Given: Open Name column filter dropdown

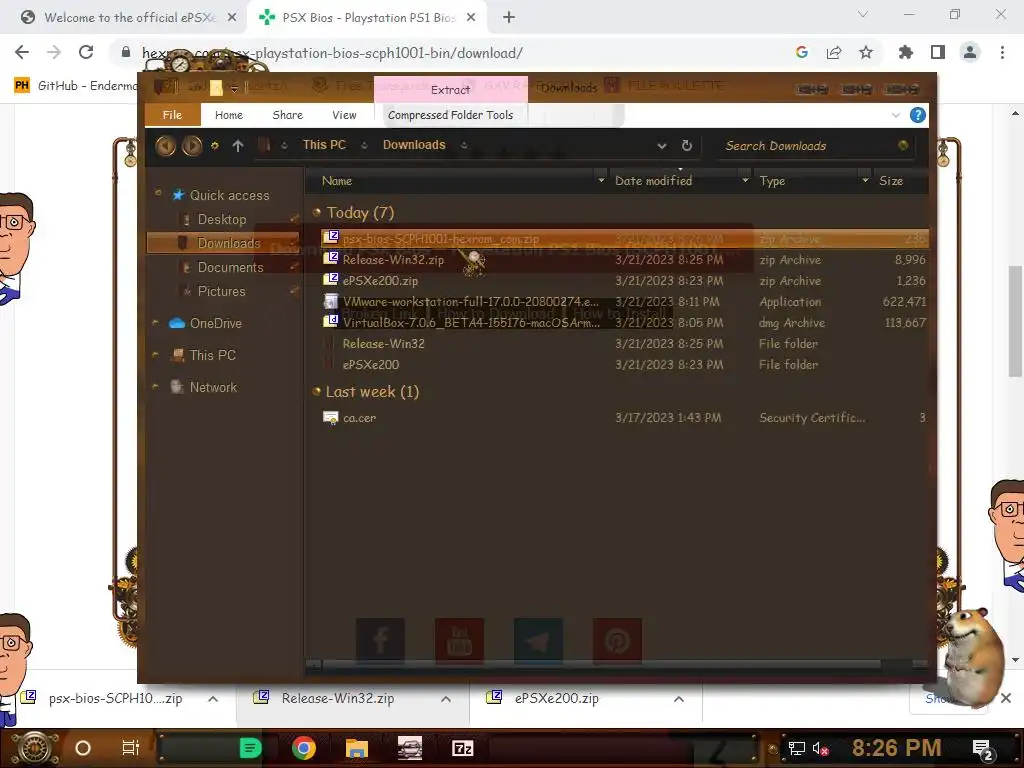Looking at the screenshot, I should (x=601, y=180).
